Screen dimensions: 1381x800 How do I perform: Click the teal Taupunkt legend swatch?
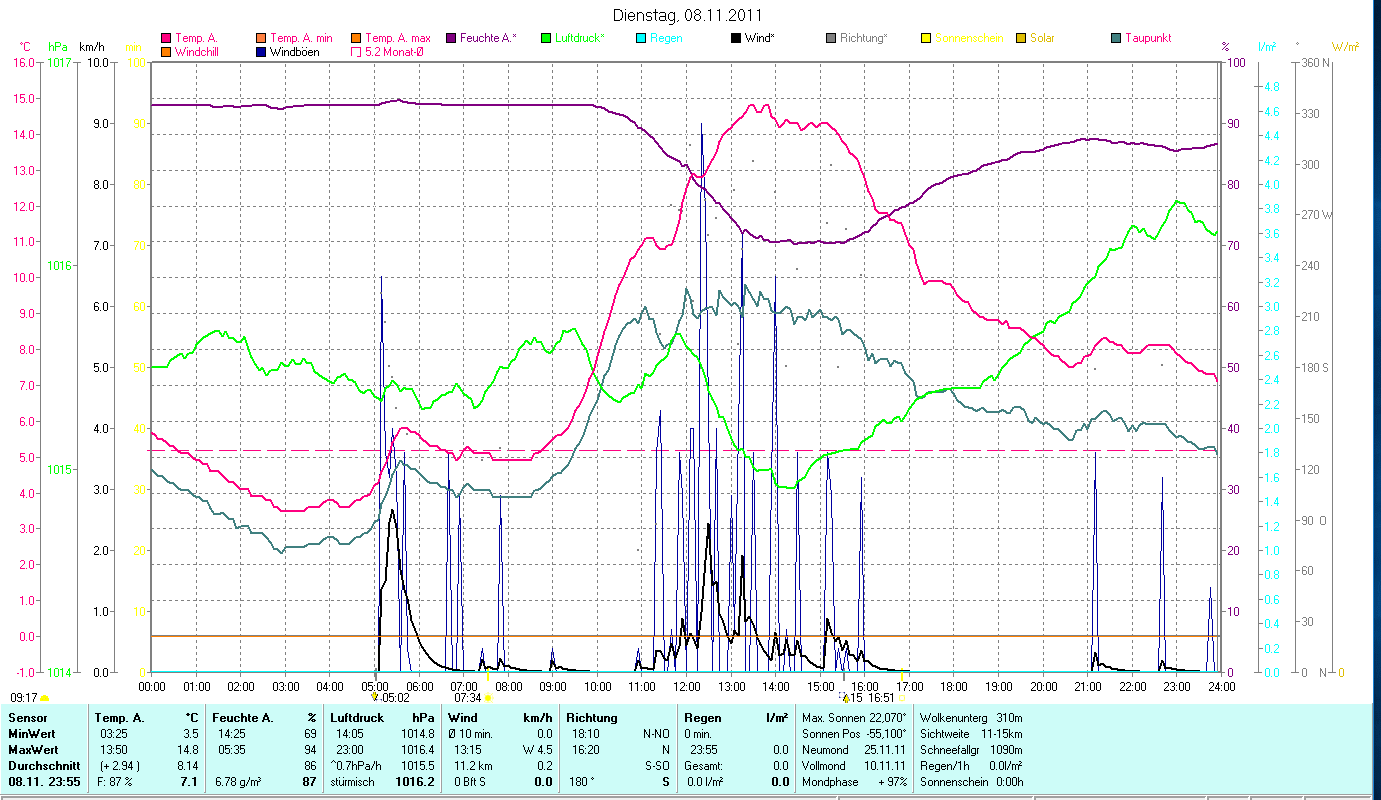(1115, 38)
